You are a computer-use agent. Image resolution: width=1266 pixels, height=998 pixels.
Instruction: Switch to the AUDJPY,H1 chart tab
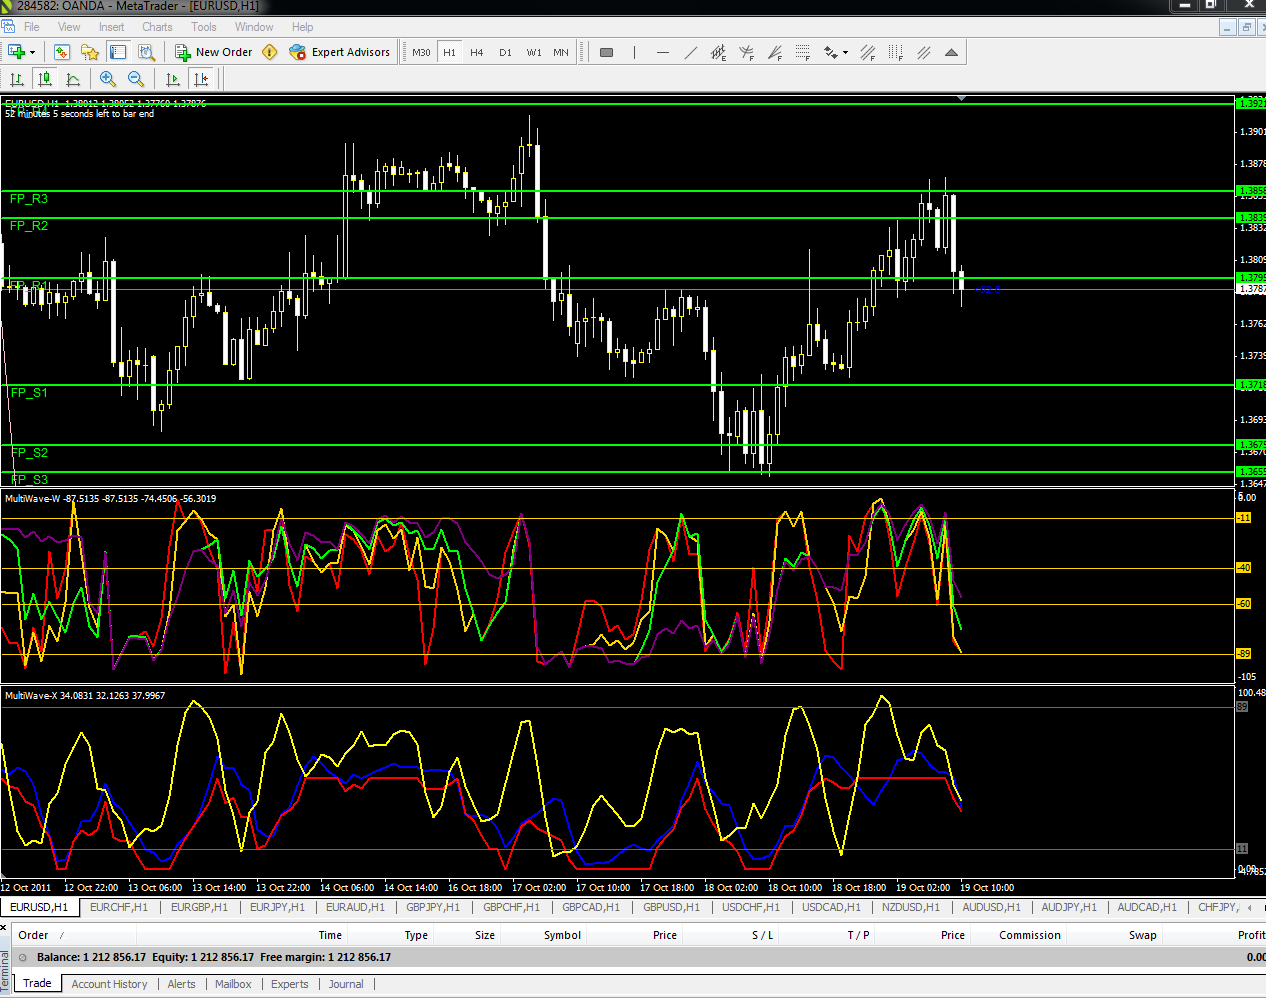tap(1069, 907)
